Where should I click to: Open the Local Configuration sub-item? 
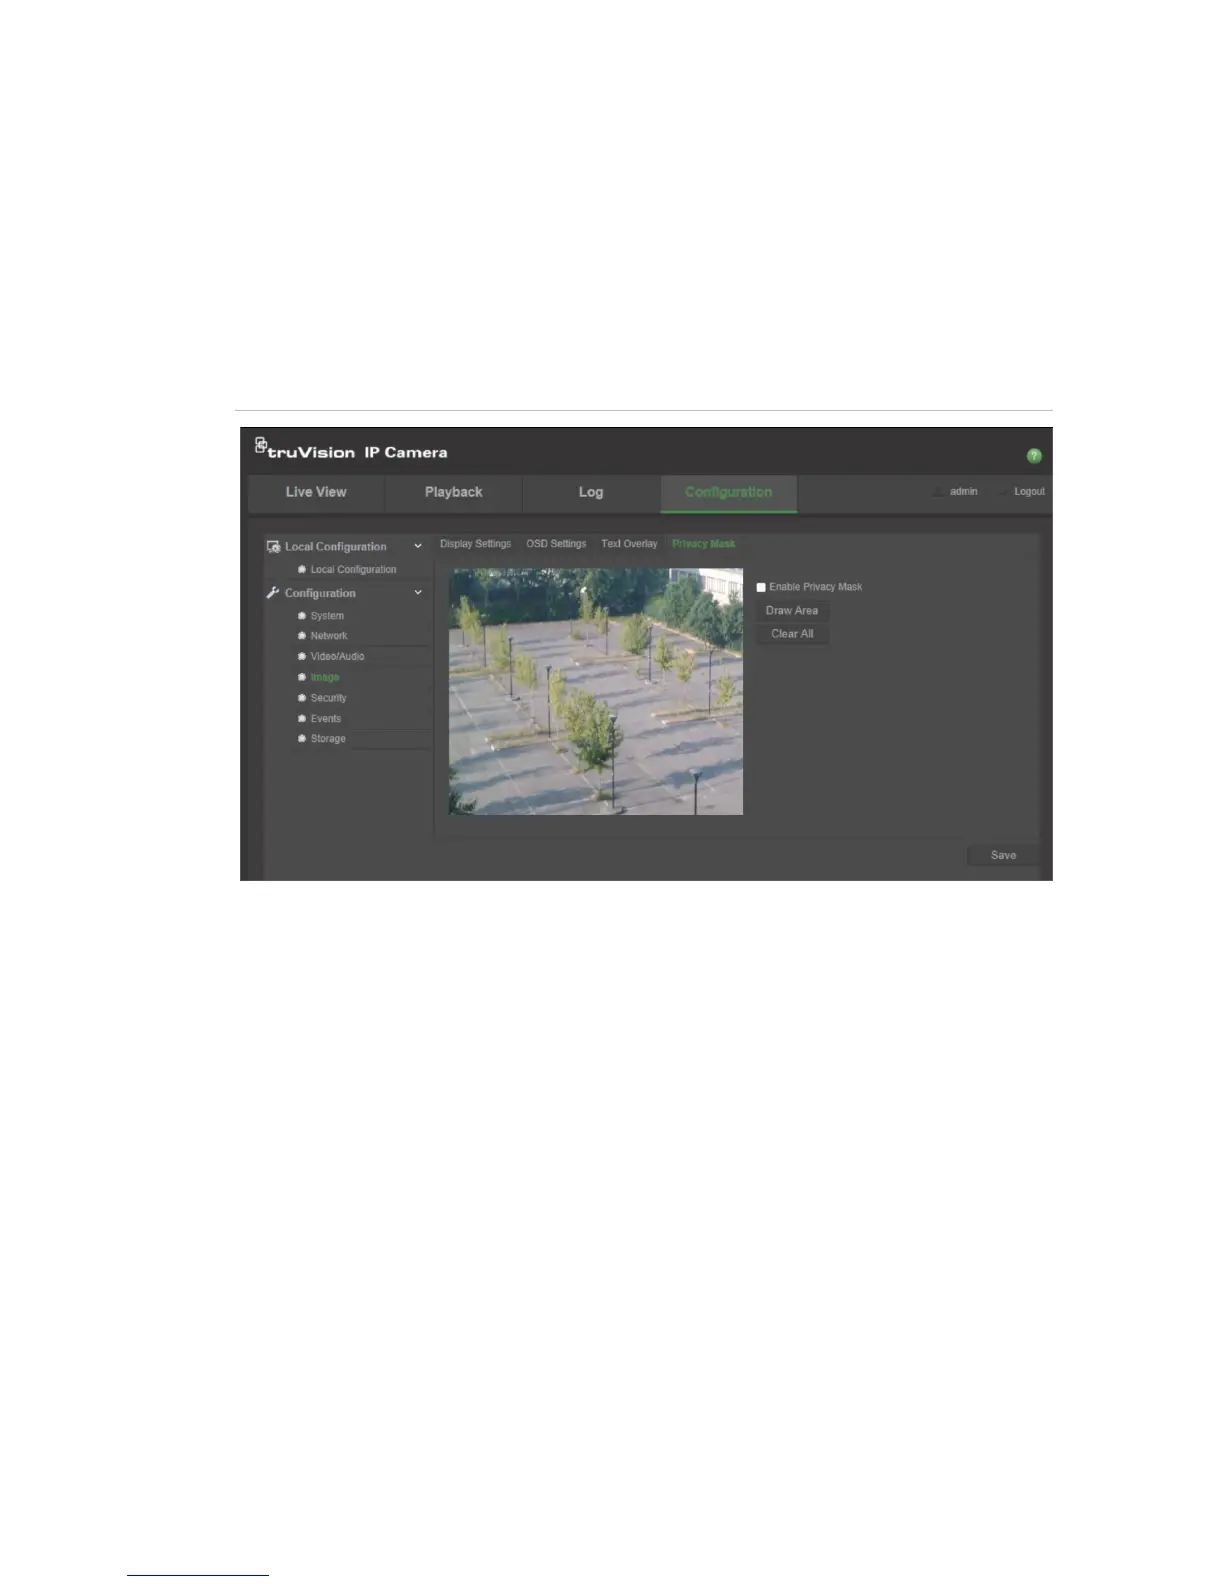click(353, 570)
